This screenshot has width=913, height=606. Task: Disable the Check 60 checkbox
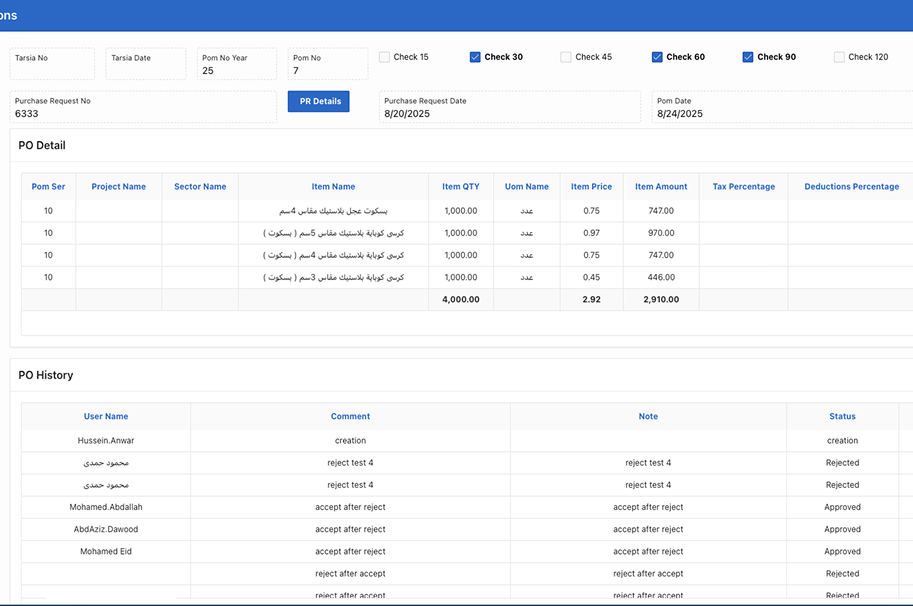657,57
